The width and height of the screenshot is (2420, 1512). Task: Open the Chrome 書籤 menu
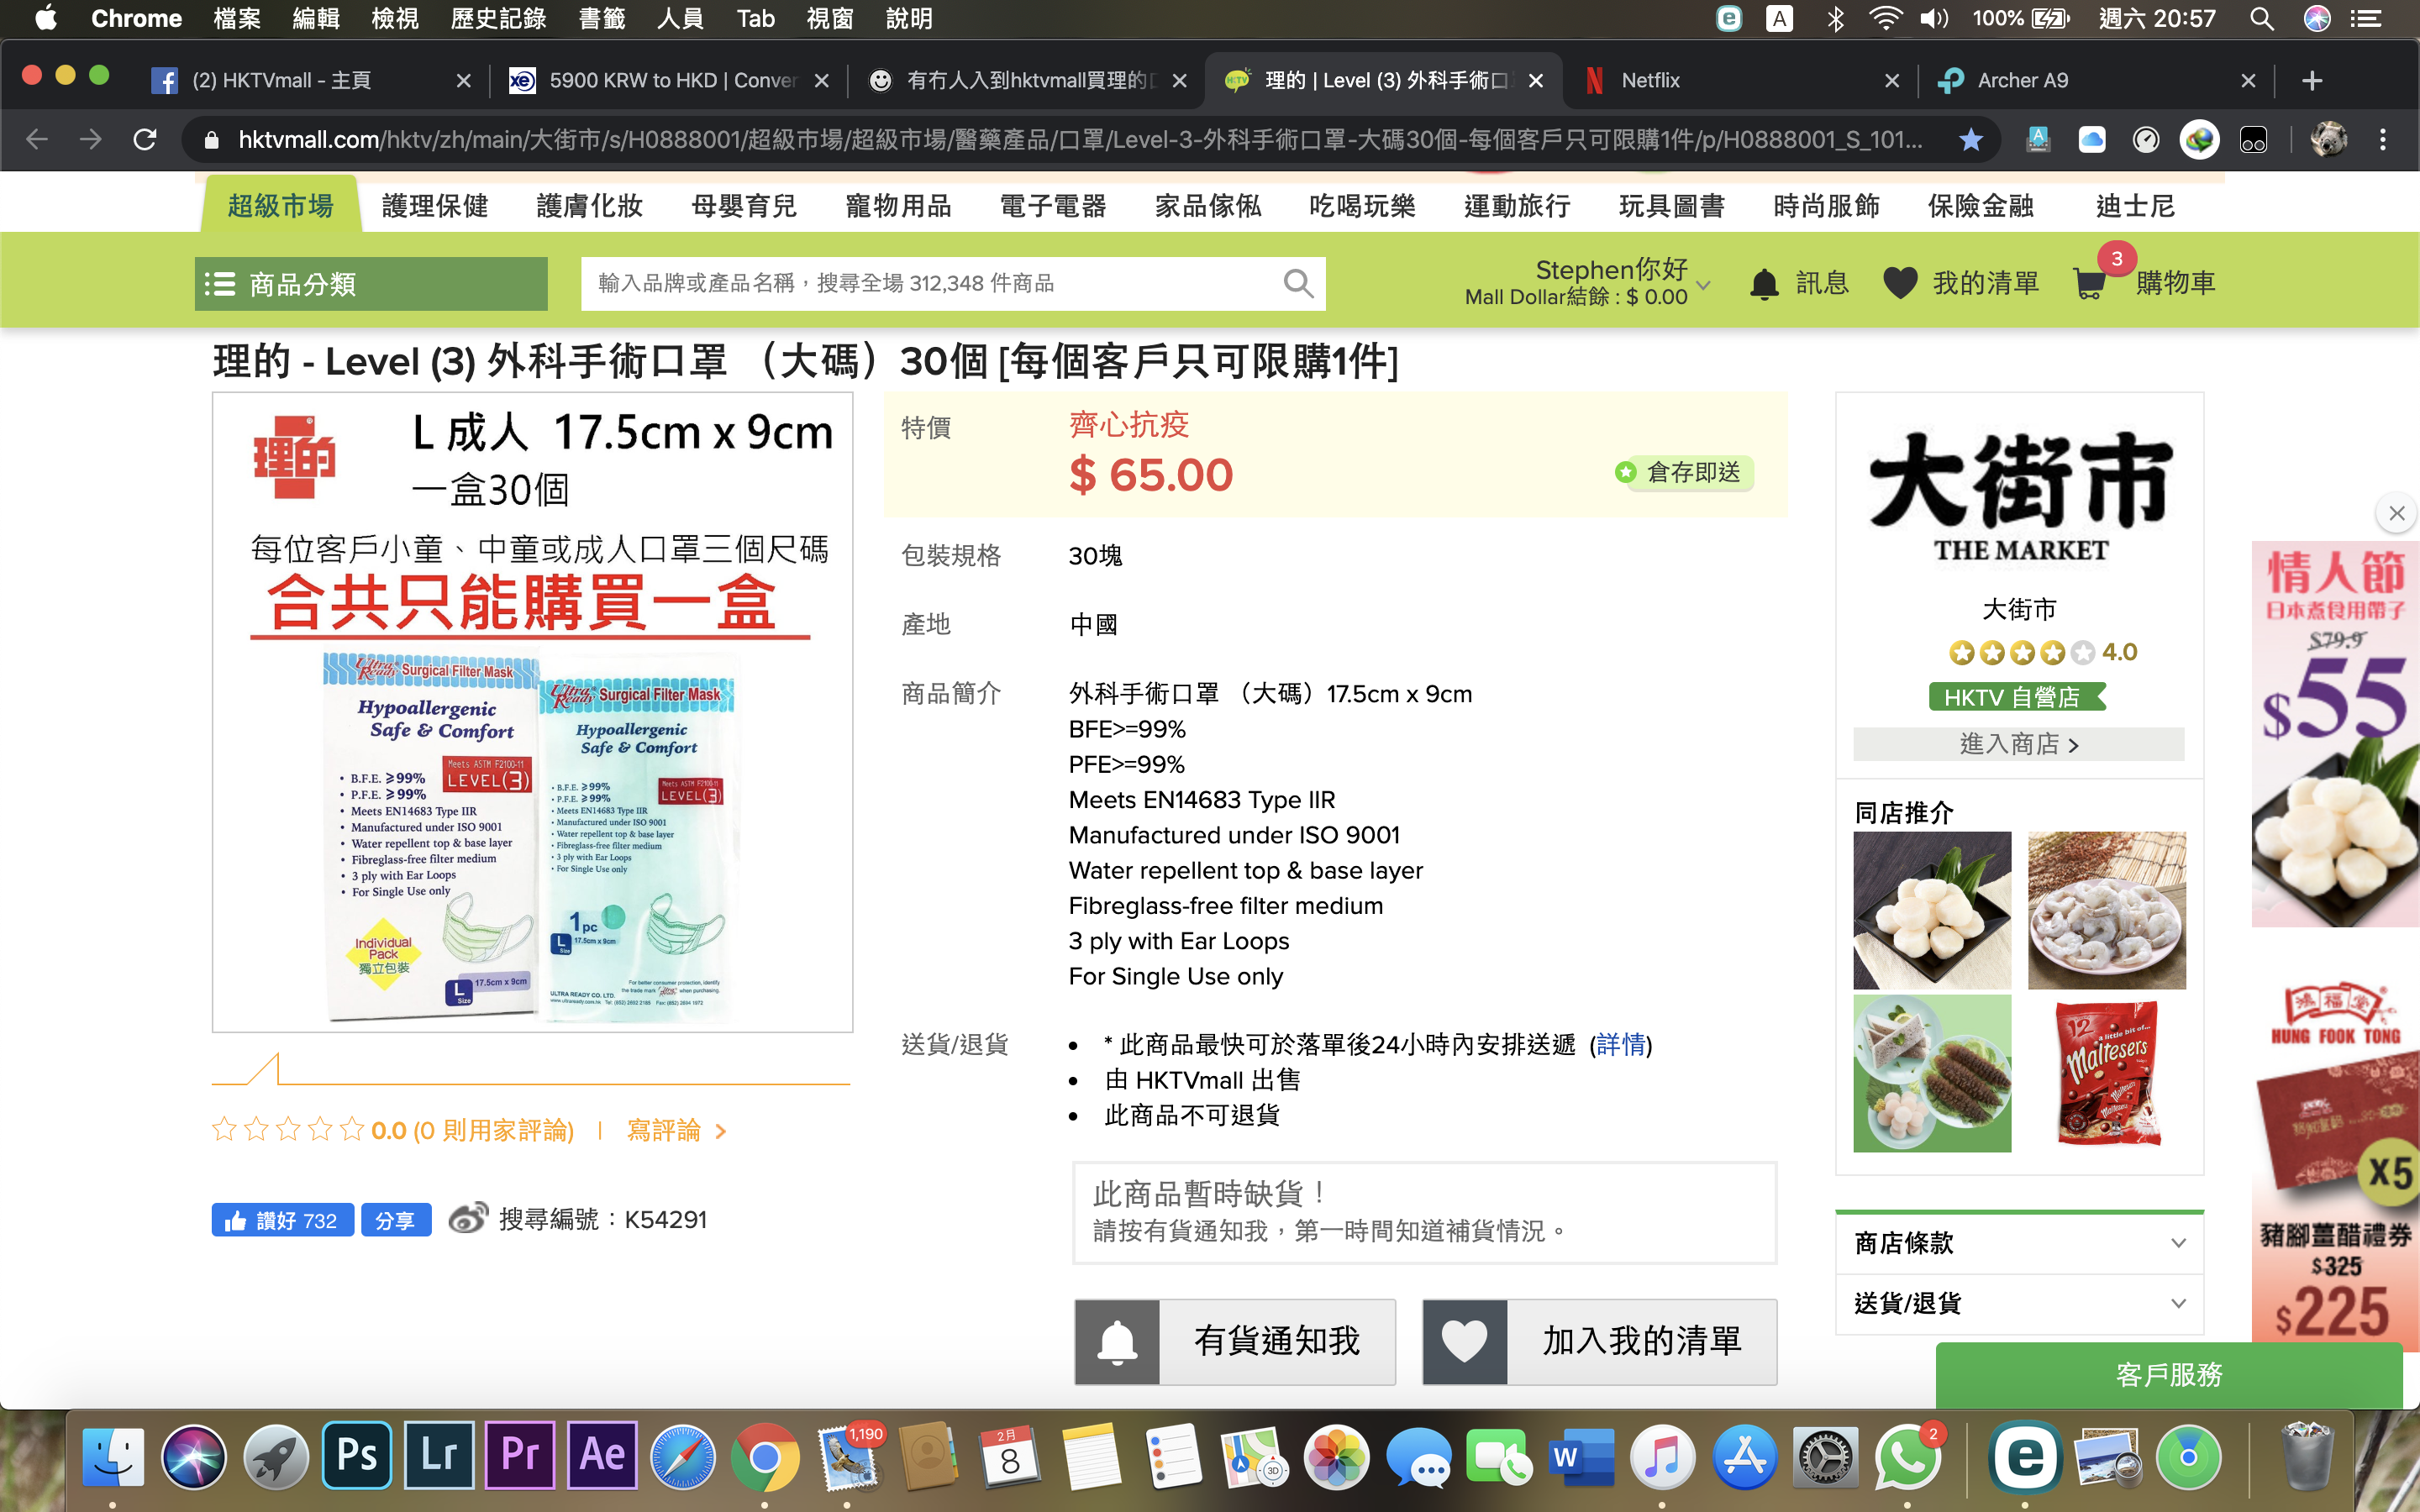(x=602, y=18)
